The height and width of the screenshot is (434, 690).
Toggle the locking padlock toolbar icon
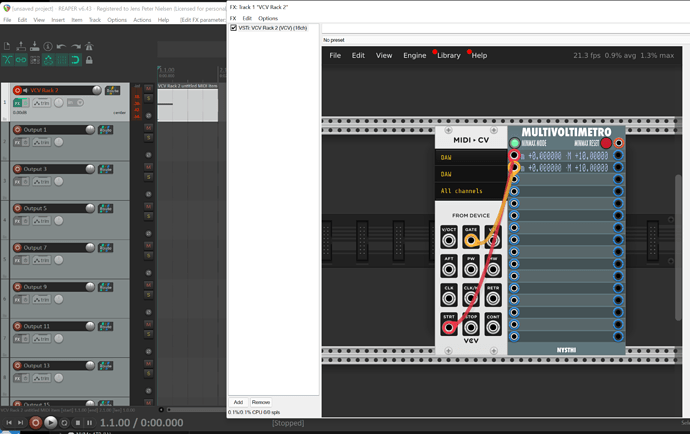point(89,60)
